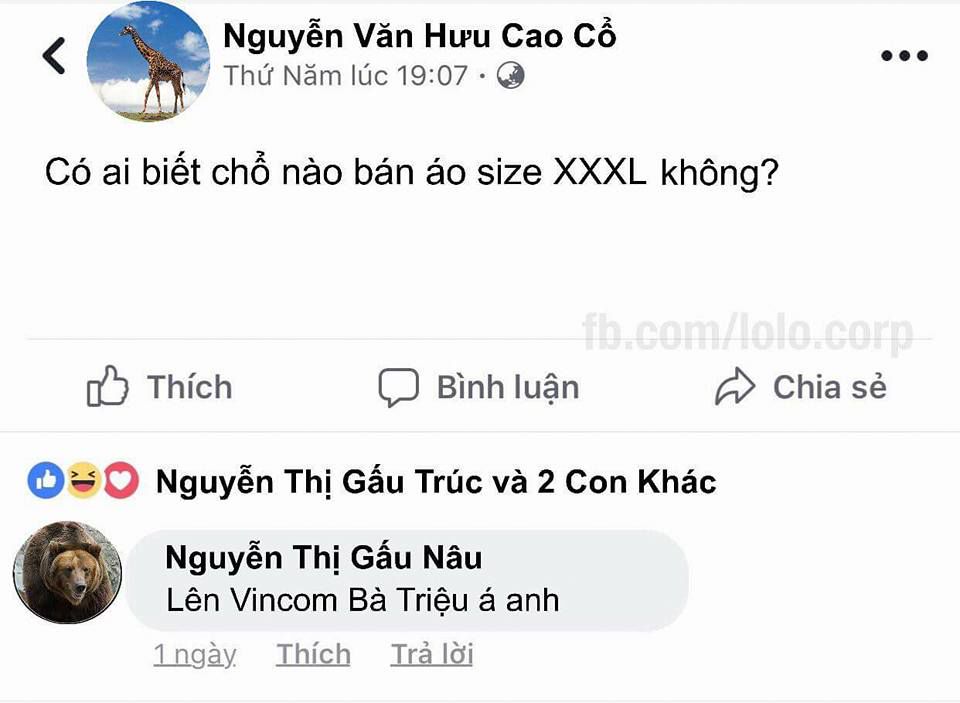
Task: Tap the thumbs-up Thích icon
Action: pyautogui.click(x=108, y=386)
